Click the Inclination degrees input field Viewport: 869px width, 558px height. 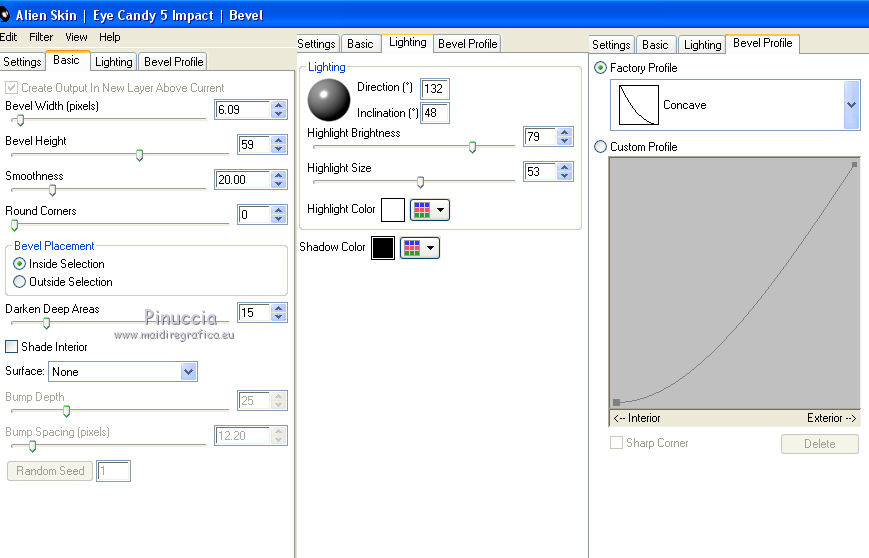pos(434,113)
